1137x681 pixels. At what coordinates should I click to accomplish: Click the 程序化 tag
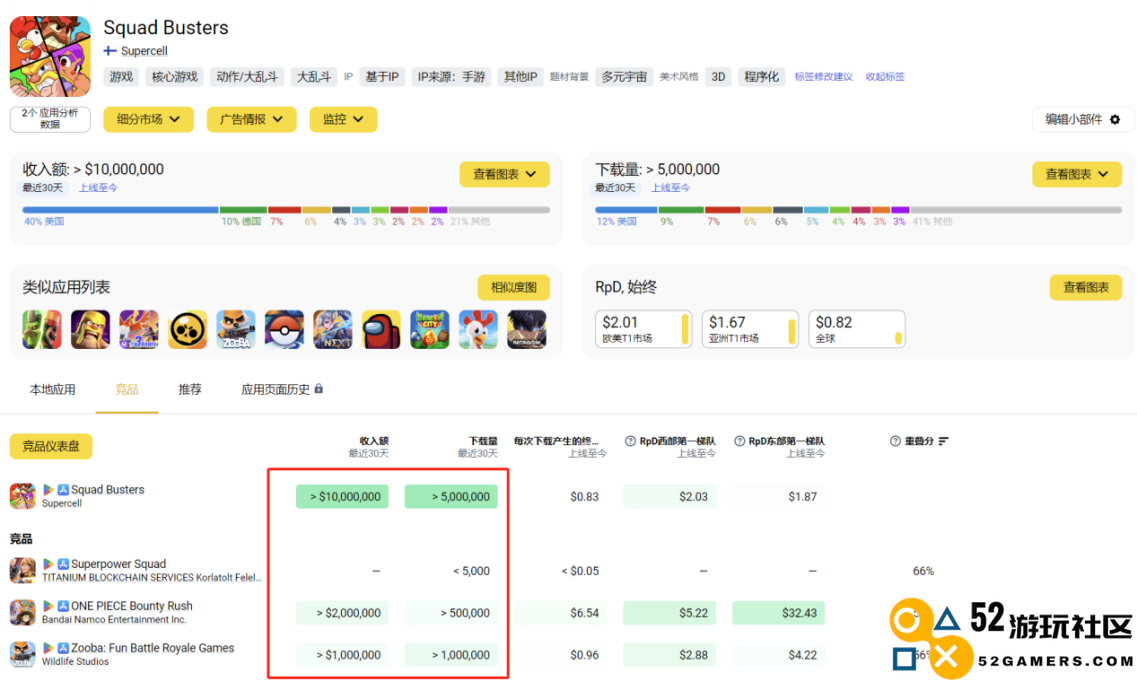pos(761,77)
